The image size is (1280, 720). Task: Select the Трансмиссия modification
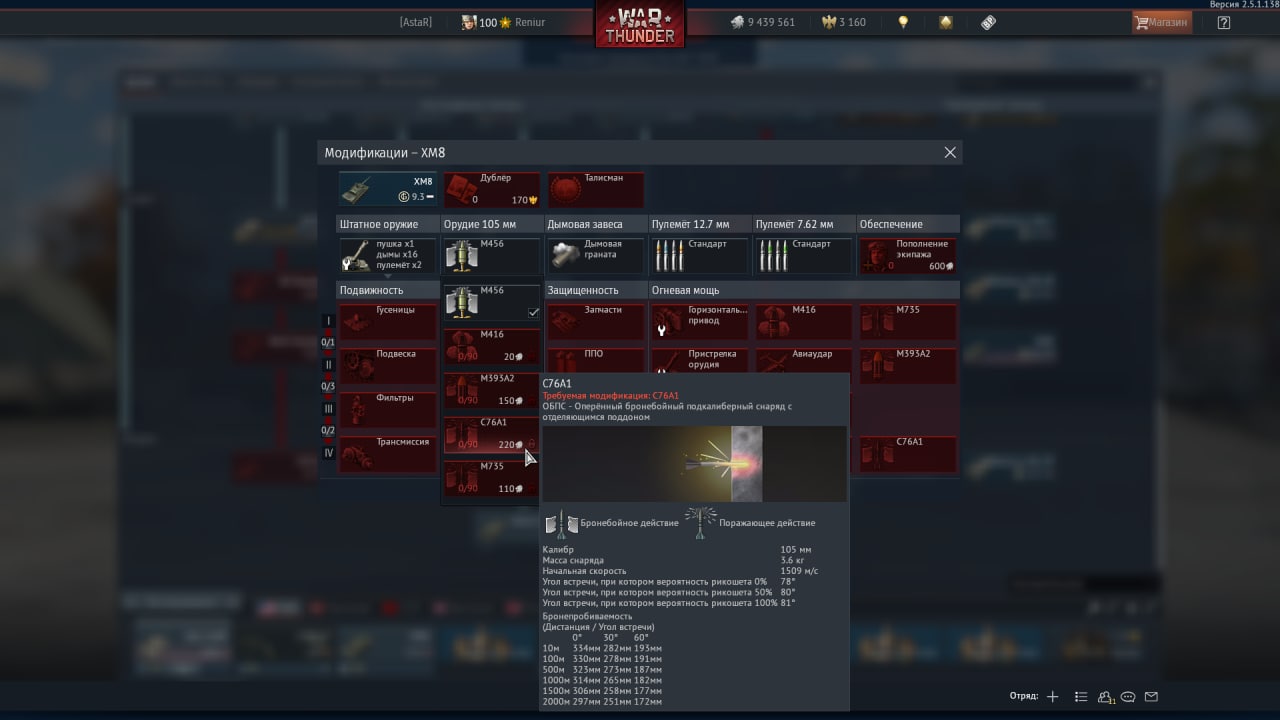tap(388, 454)
